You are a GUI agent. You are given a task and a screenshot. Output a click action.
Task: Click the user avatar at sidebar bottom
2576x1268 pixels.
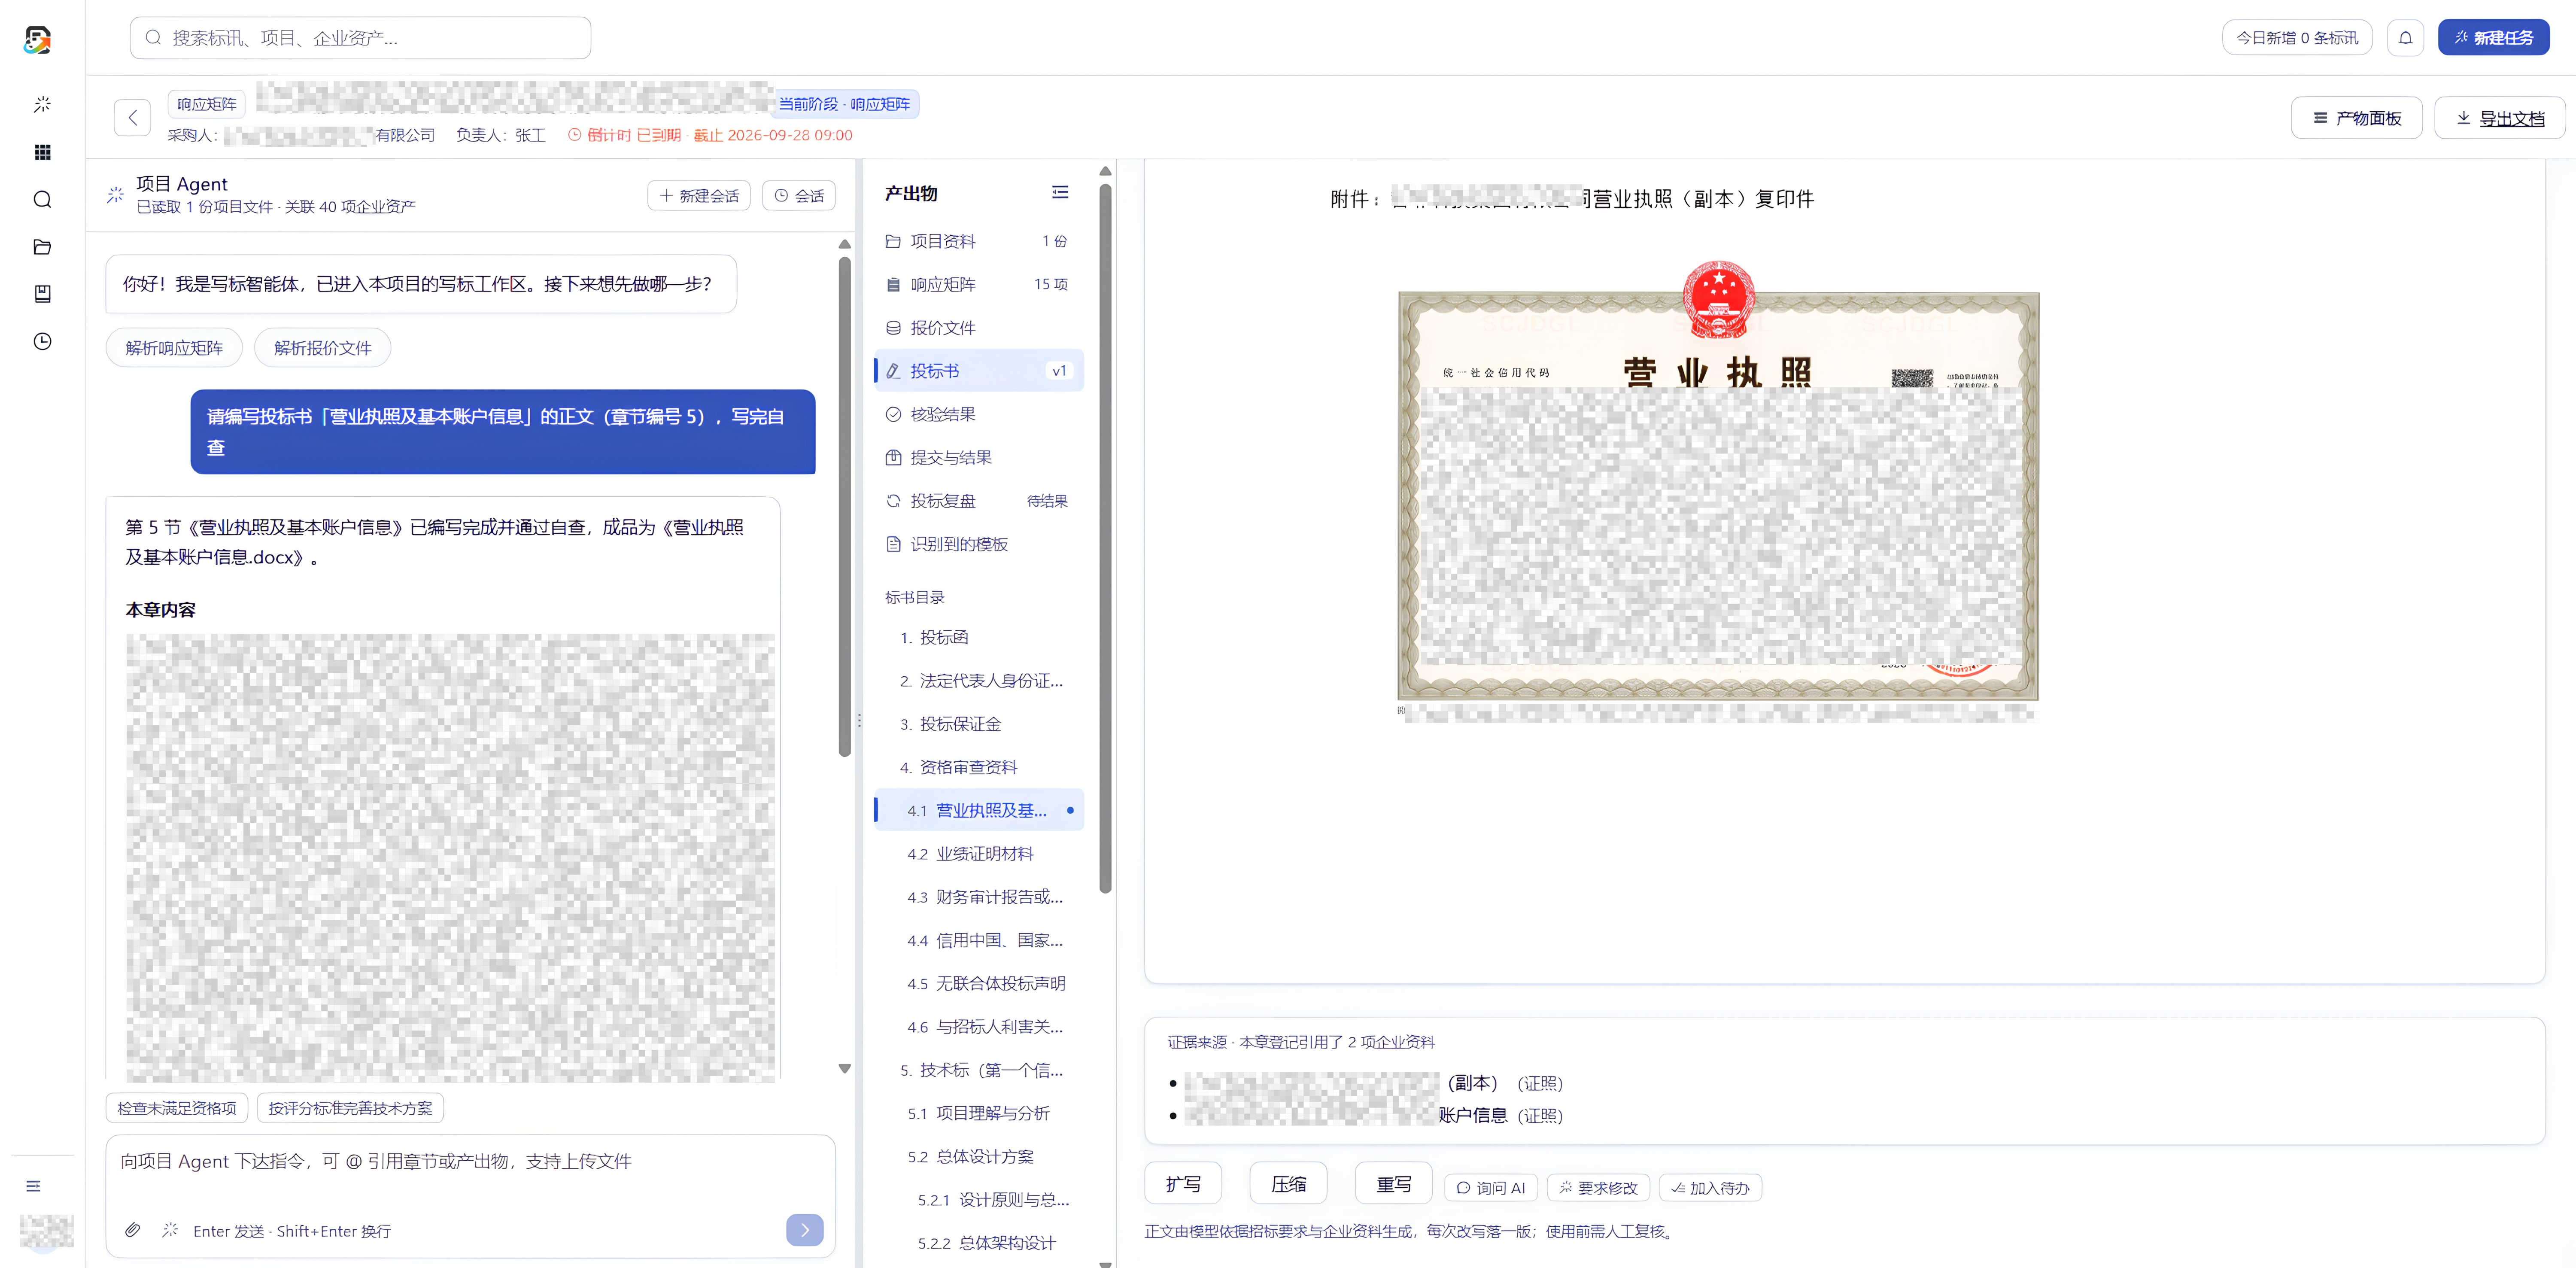[46, 1231]
